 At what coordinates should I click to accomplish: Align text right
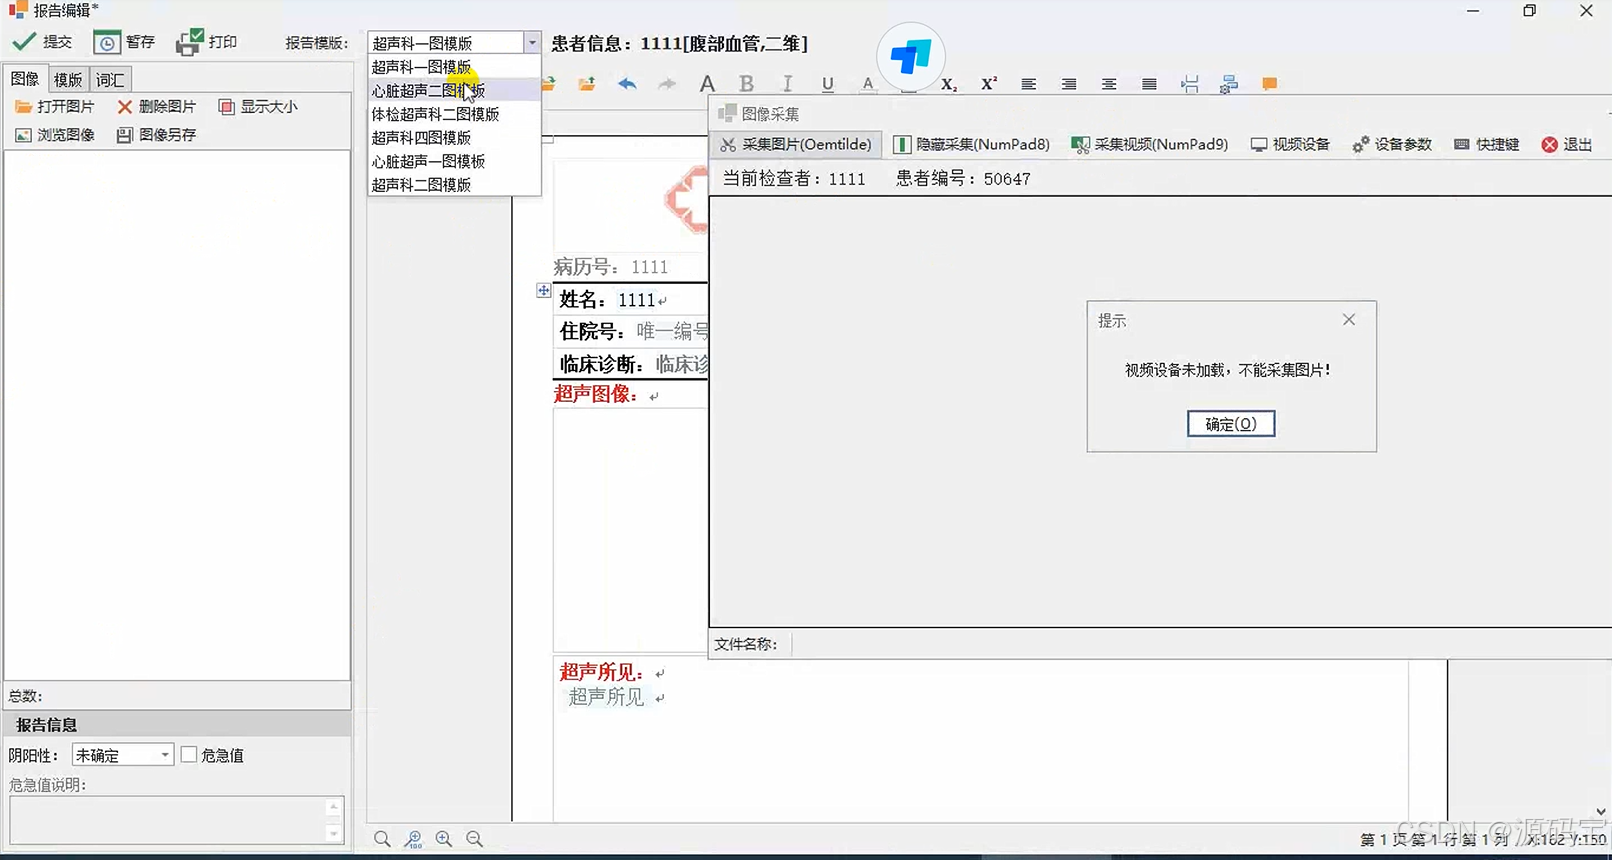tap(1069, 84)
